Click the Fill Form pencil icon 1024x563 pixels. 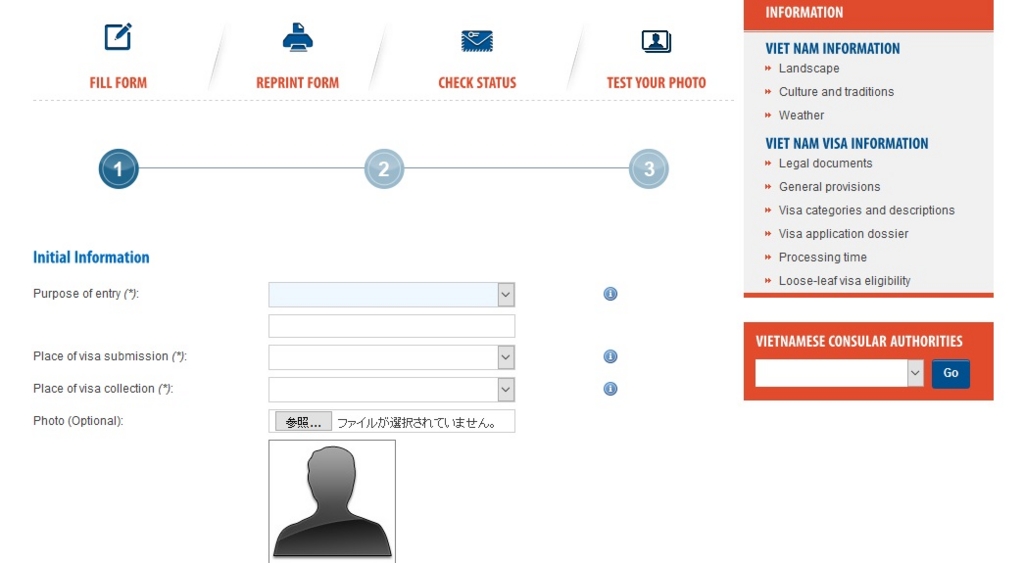(118, 37)
